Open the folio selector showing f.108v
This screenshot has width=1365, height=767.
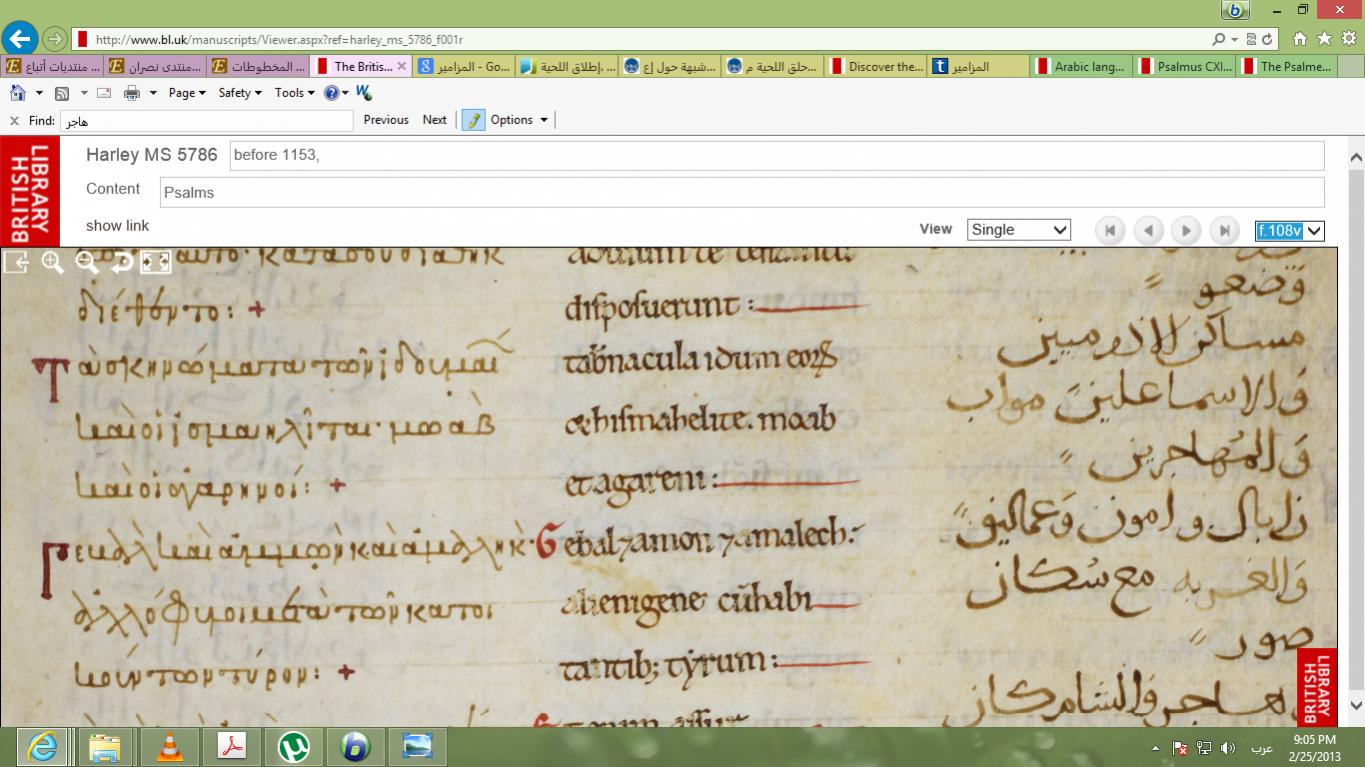pos(1289,230)
